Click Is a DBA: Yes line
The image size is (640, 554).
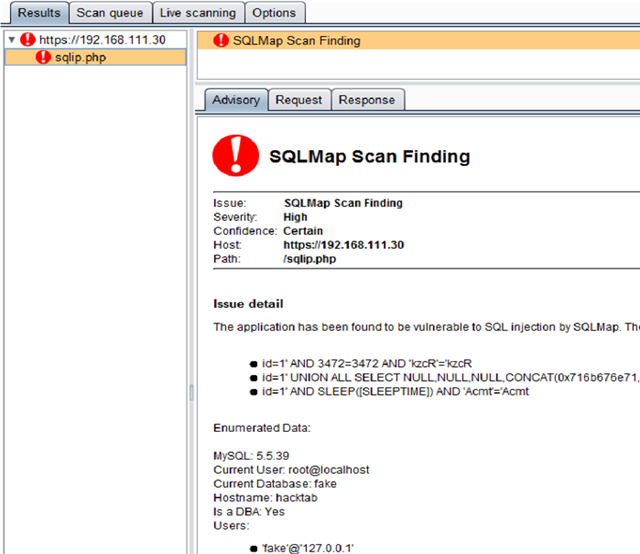[x=249, y=512]
